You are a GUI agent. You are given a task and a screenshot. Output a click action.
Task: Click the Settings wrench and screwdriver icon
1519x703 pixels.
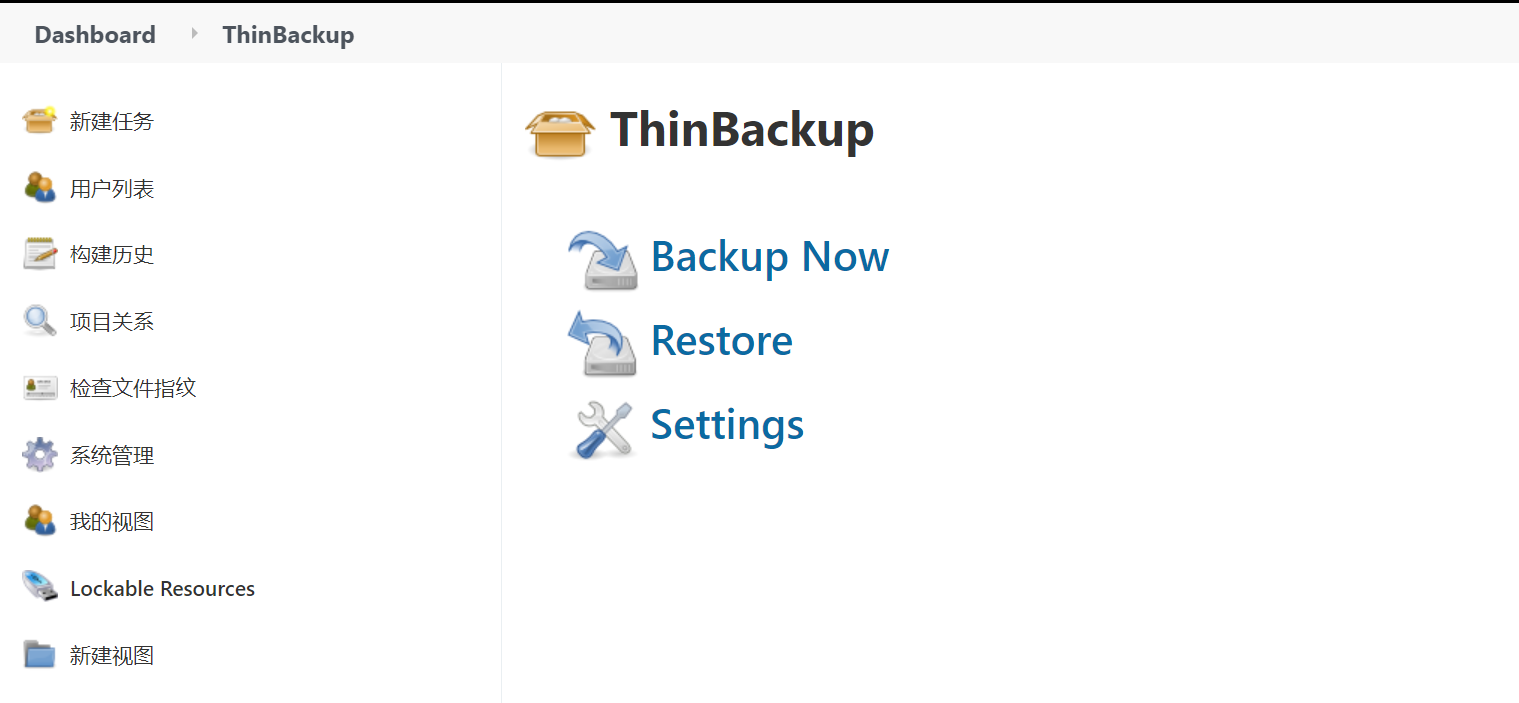603,429
